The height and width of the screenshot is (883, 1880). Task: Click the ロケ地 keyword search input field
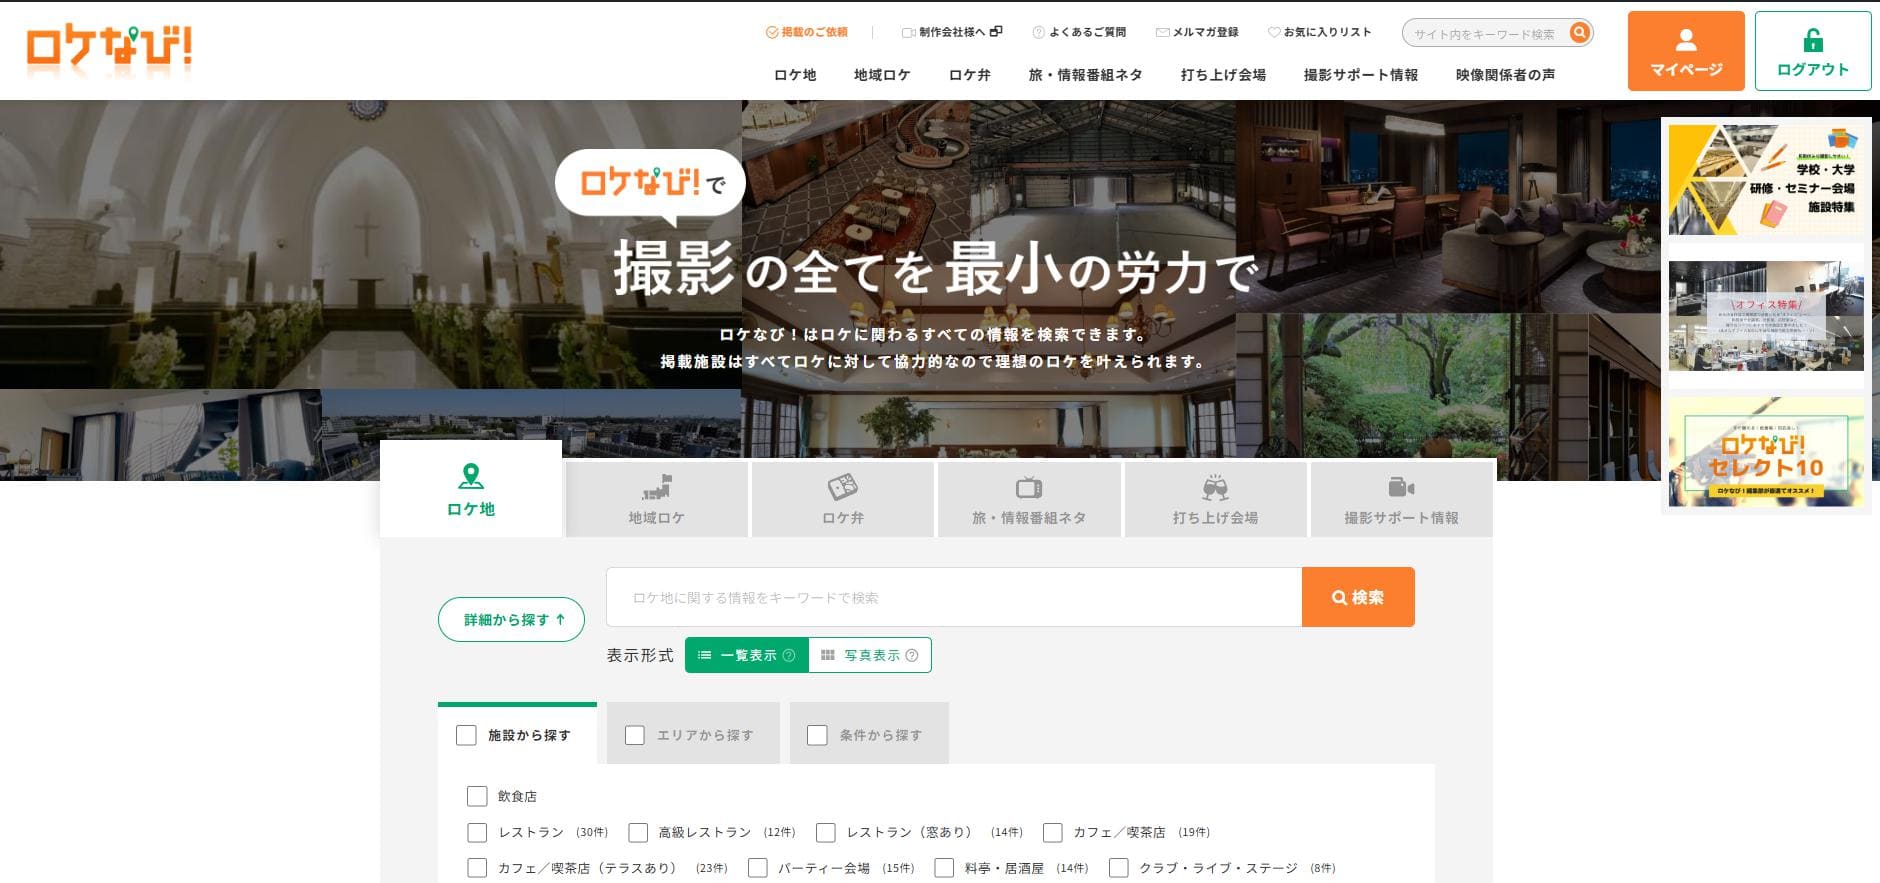tap(953, 597)
